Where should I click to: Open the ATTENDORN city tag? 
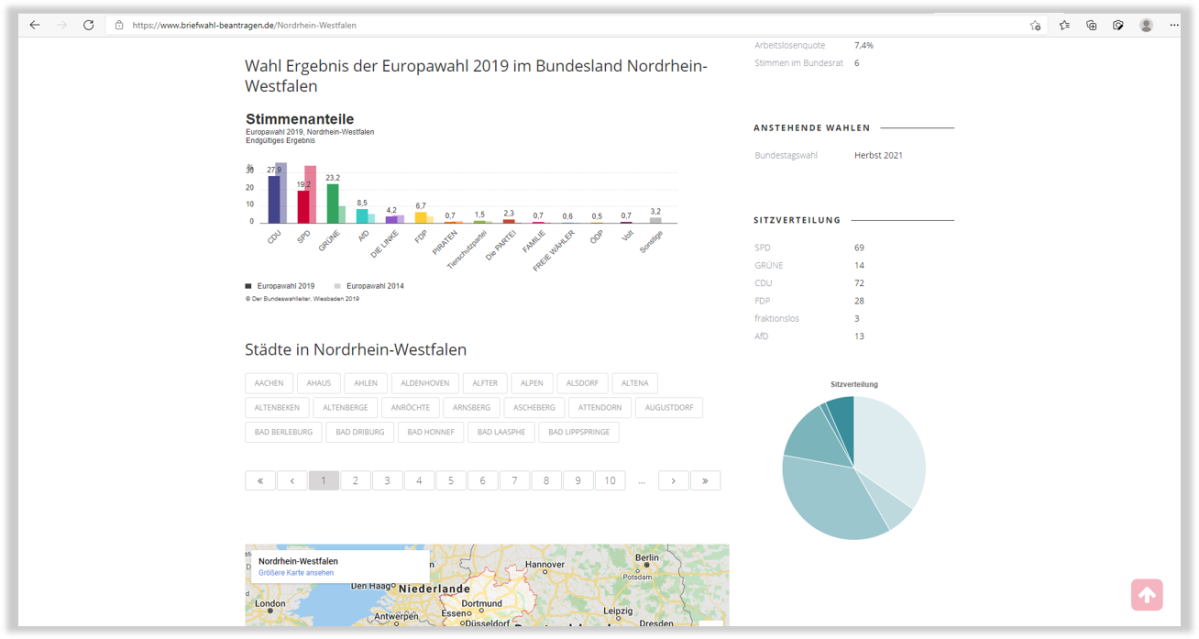click(x=600, y=407)
